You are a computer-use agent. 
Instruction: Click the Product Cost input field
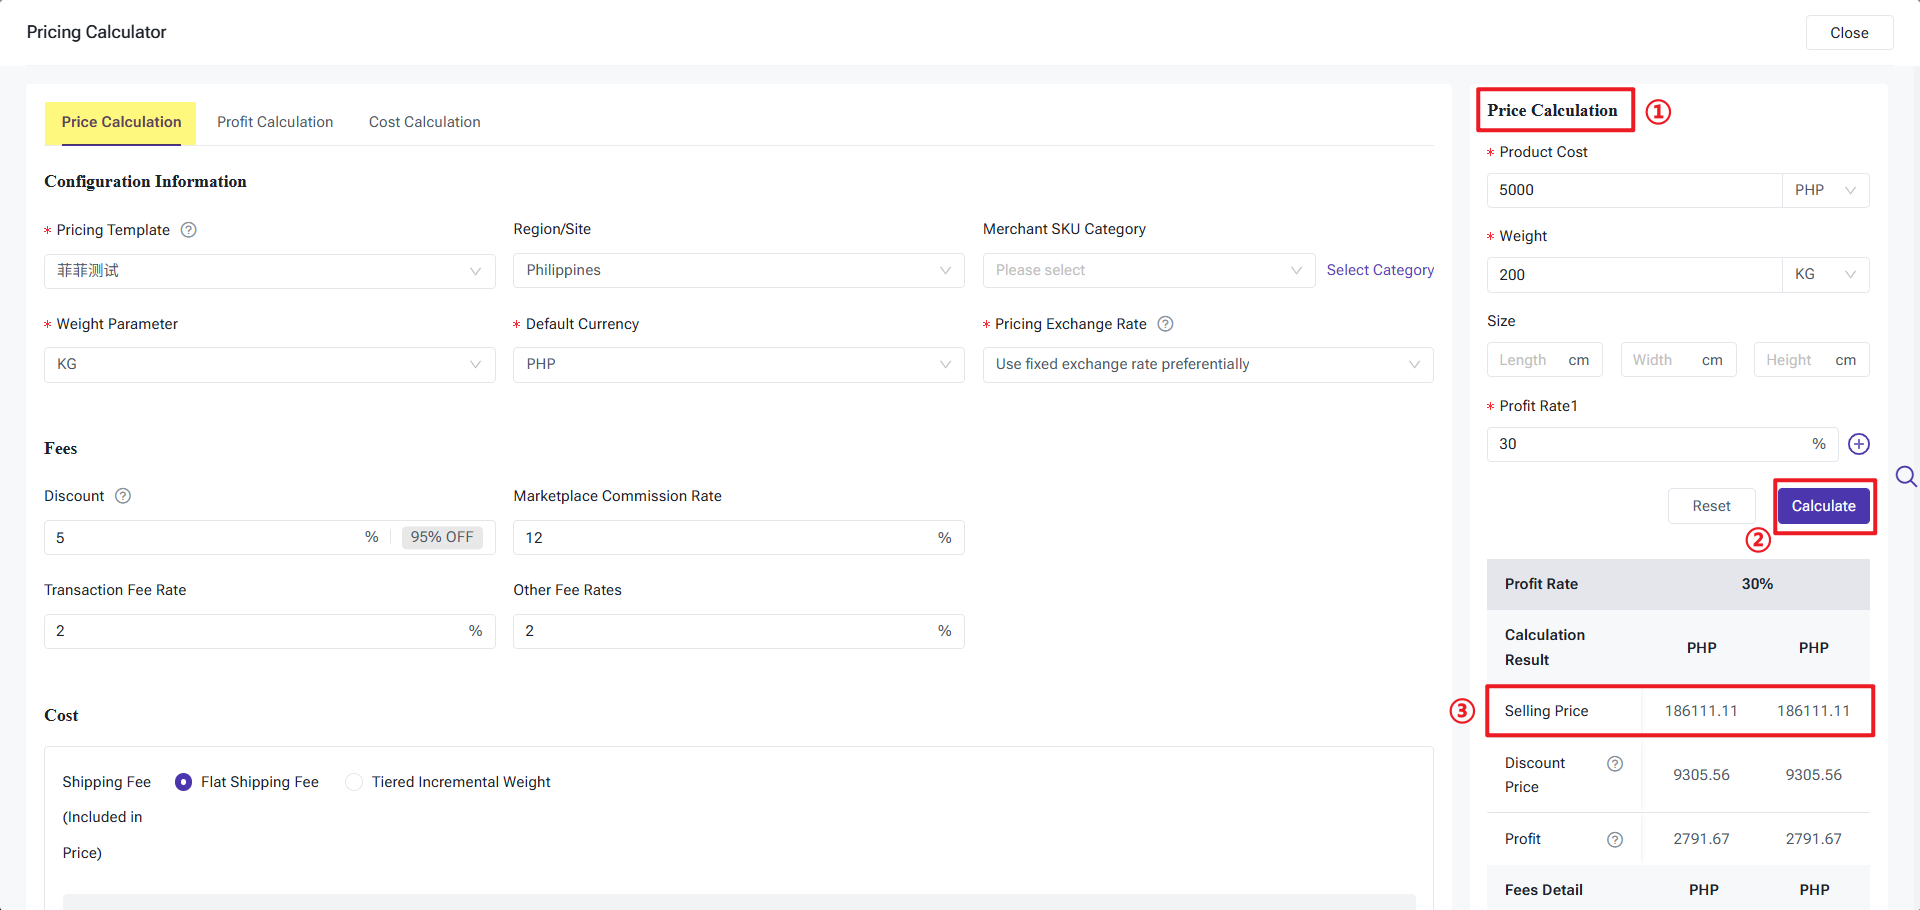[1634, 190]
